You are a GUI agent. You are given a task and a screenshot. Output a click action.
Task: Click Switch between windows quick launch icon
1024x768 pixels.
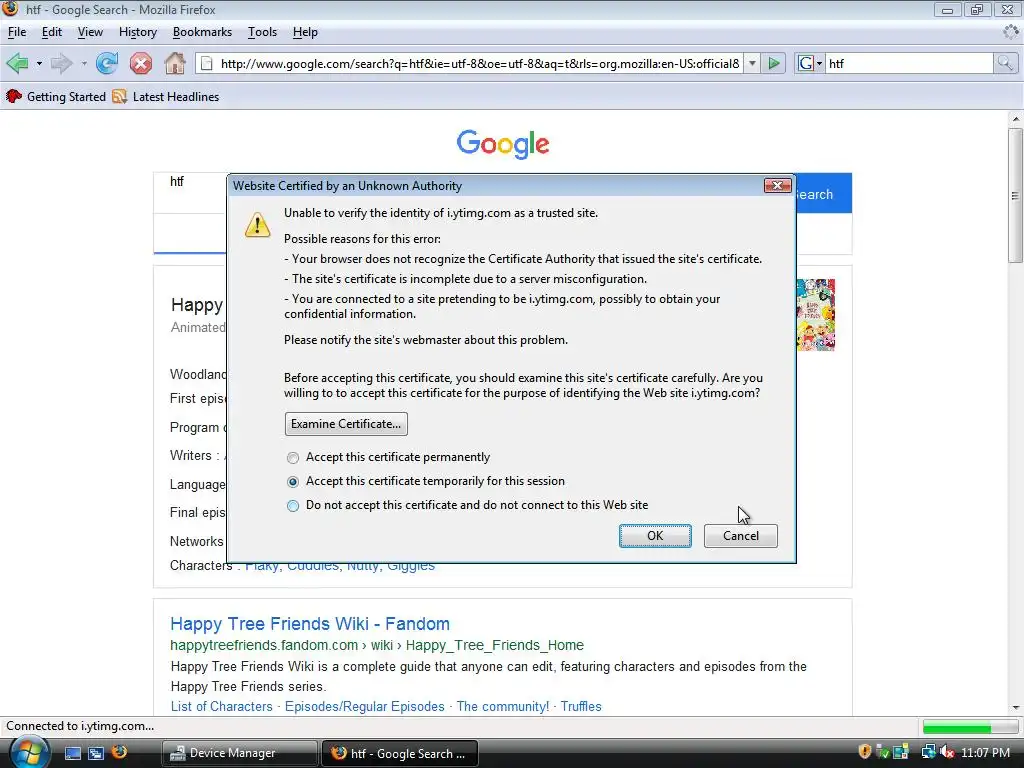coord(96,753)
